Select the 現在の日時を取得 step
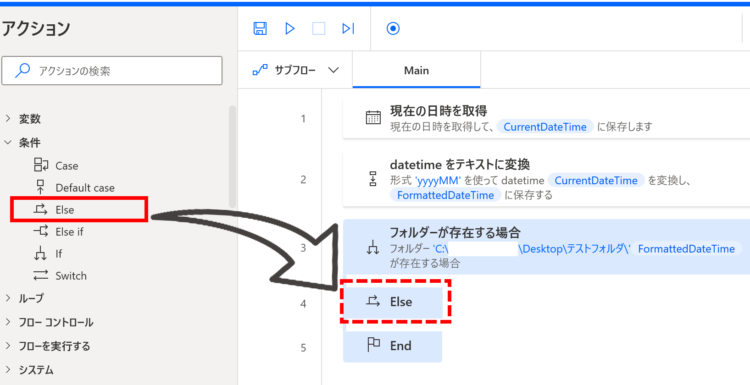 tap(546, 118)
